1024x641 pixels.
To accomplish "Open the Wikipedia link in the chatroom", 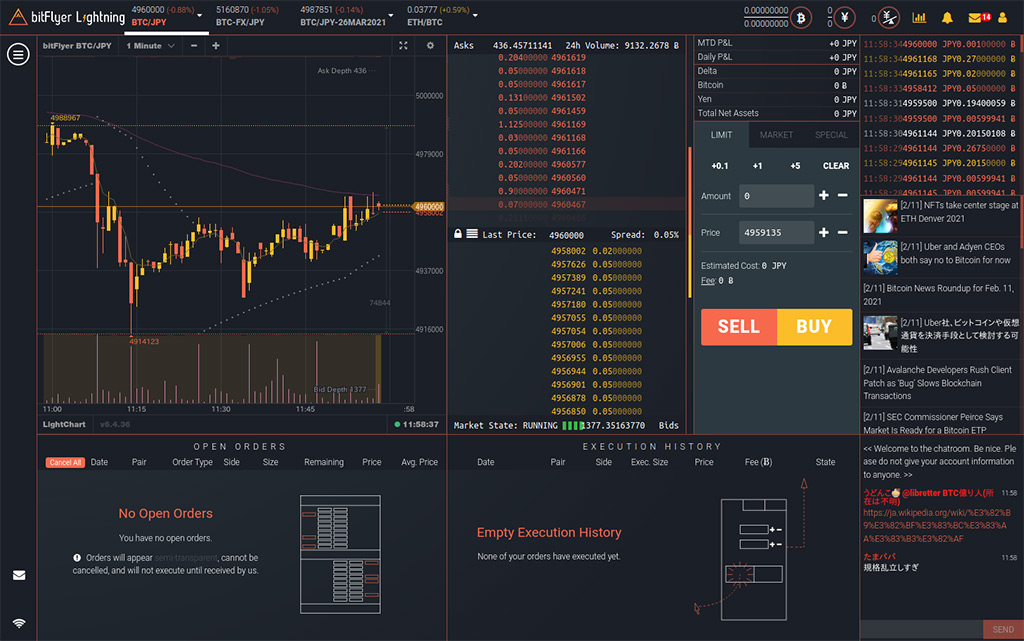I will point(937,525).
